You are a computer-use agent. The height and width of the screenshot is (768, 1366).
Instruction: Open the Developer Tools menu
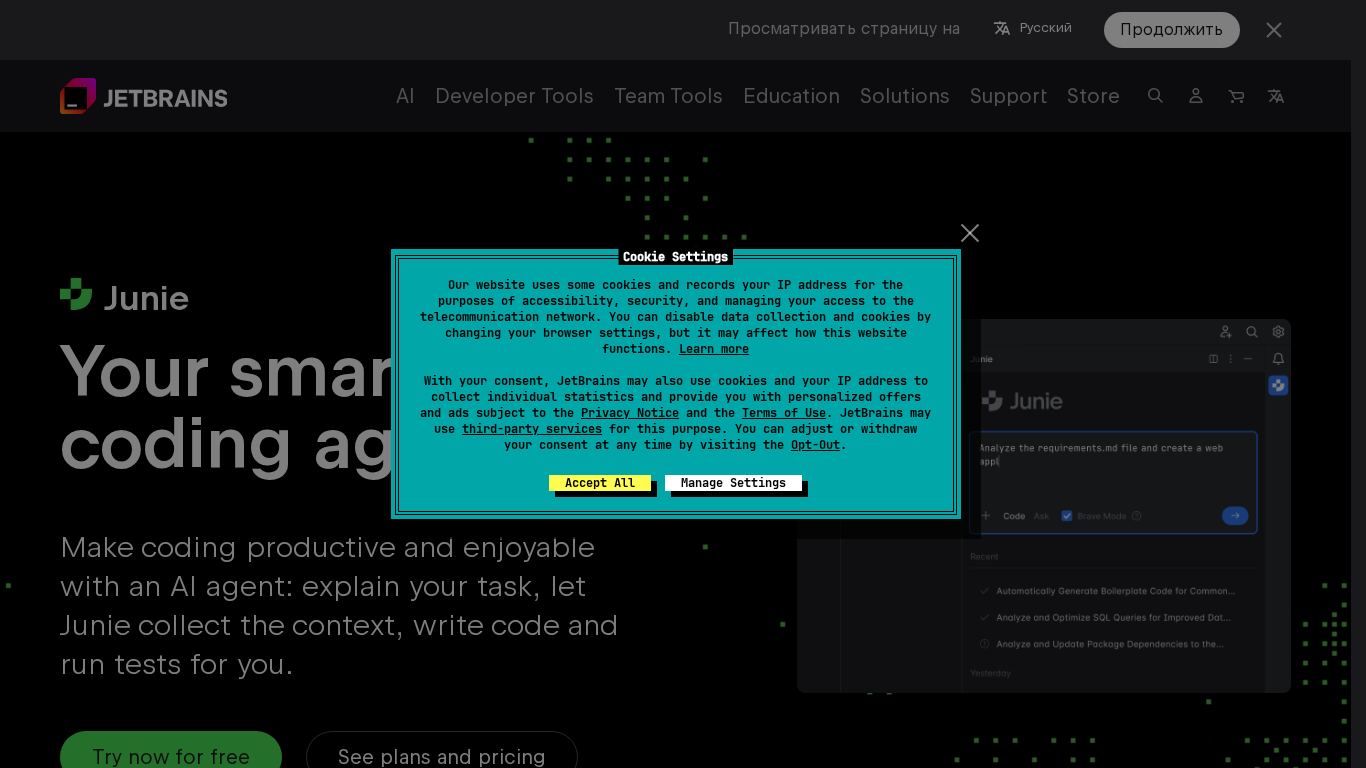point(514,96)
